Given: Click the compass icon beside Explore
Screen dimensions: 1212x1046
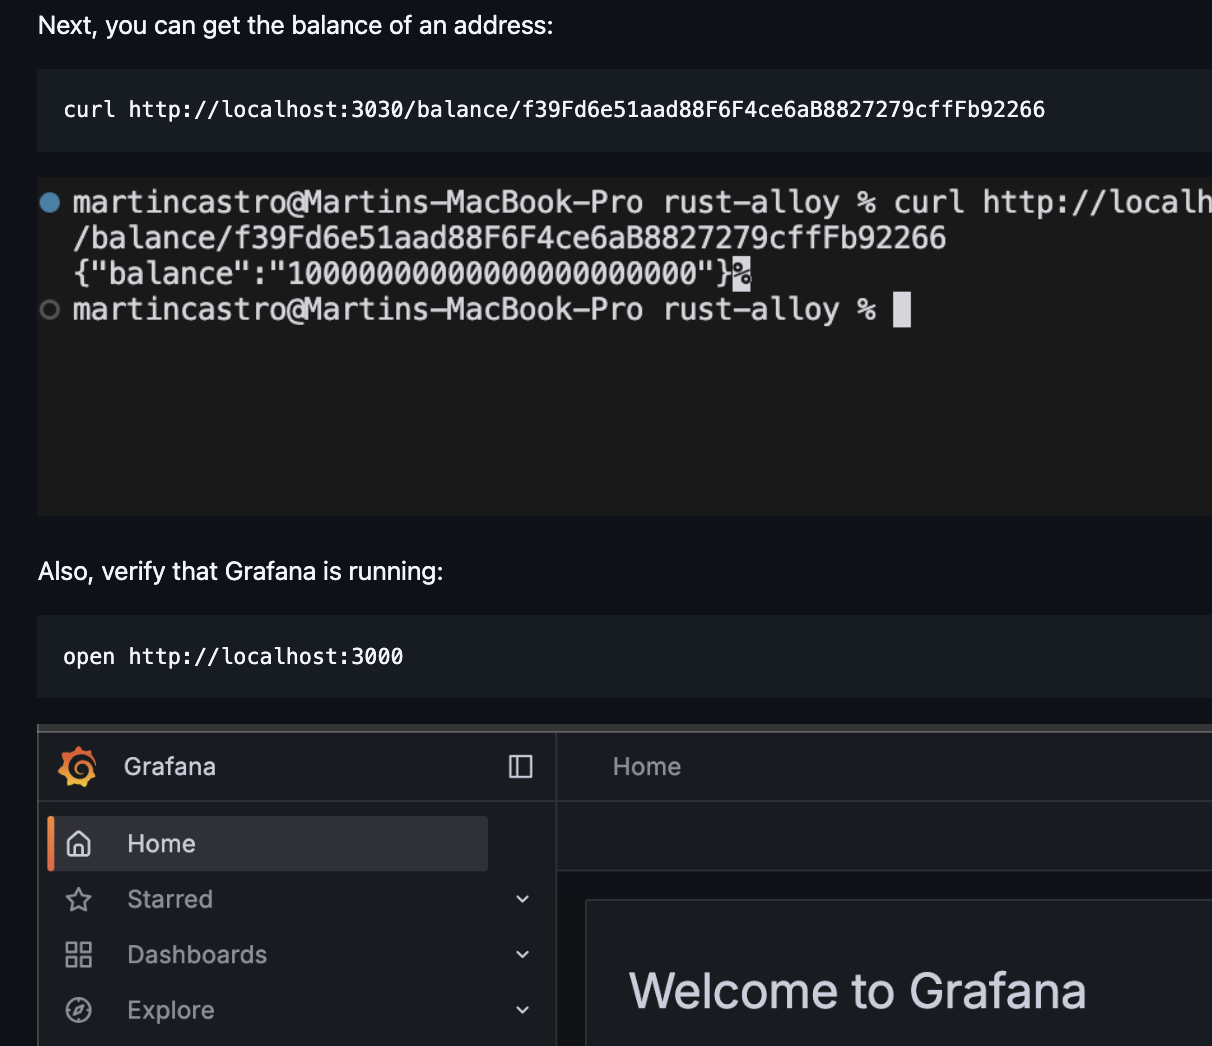Looking at the screenshot, I should [x=79, y=1011].
